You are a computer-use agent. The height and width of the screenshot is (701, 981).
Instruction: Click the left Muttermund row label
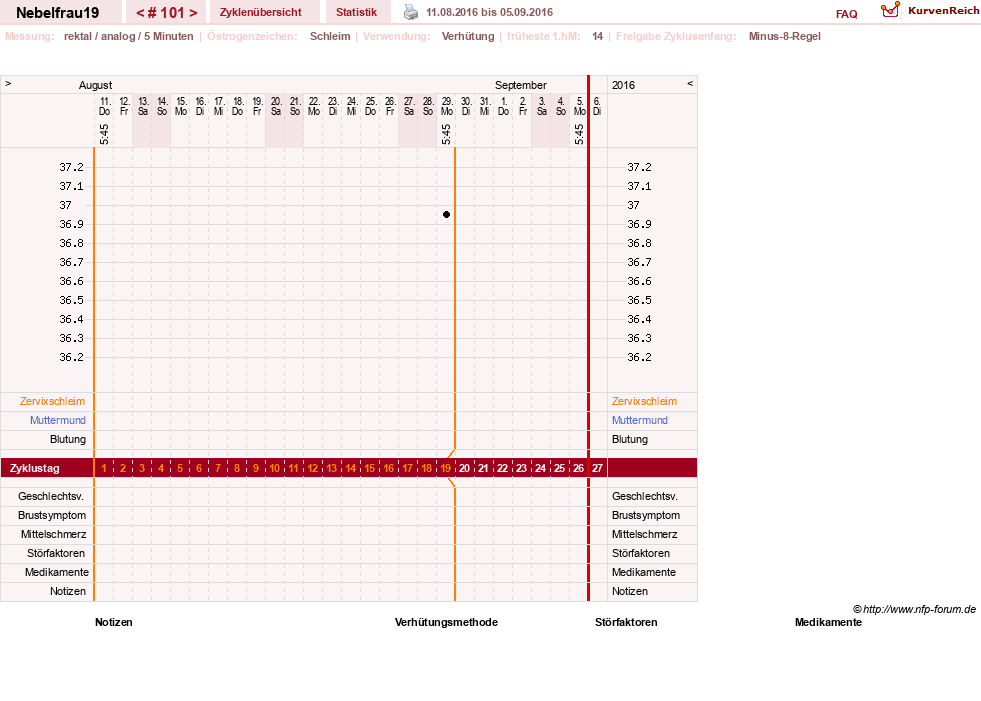click(x=58, y=420)
